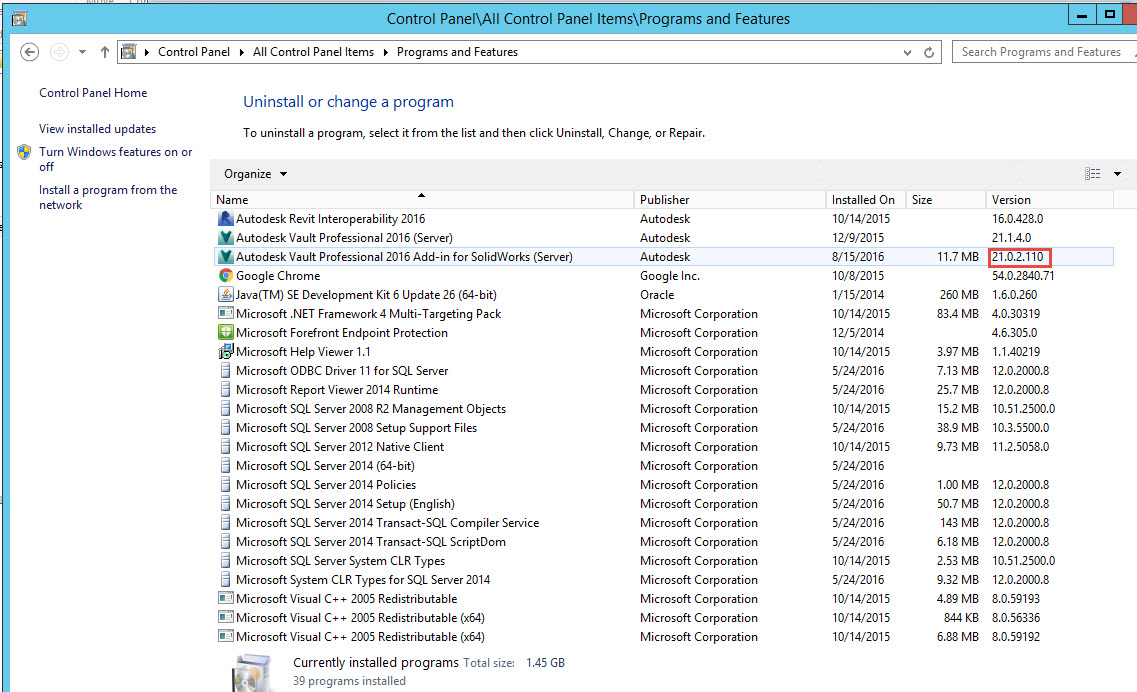Viewport: 1137px width, 692px height.
Task: Click 260 MB size cell
Action: click(x=959, y=294)
